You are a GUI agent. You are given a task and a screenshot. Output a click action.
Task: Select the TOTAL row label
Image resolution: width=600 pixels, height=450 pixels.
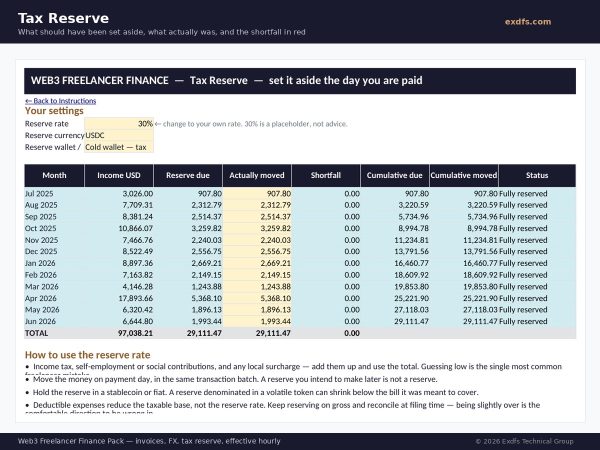(54, 333)
